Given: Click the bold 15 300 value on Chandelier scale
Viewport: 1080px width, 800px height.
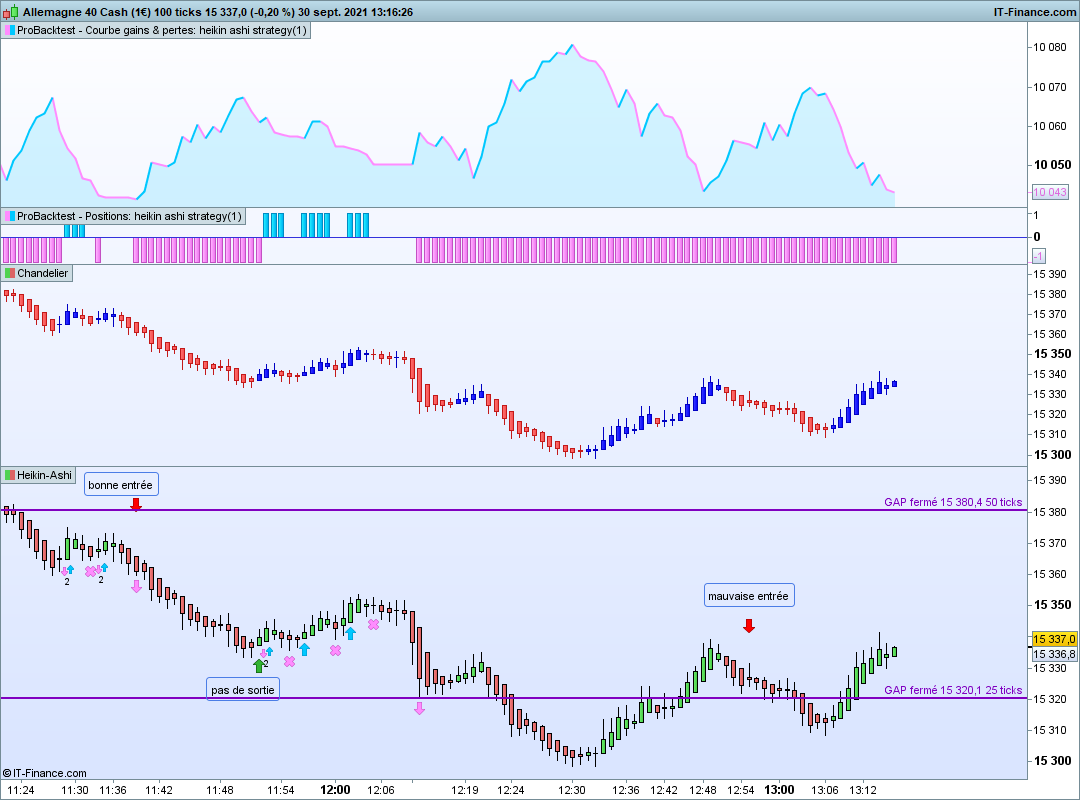Looking at the screenshot, I should pos(1052,455).
